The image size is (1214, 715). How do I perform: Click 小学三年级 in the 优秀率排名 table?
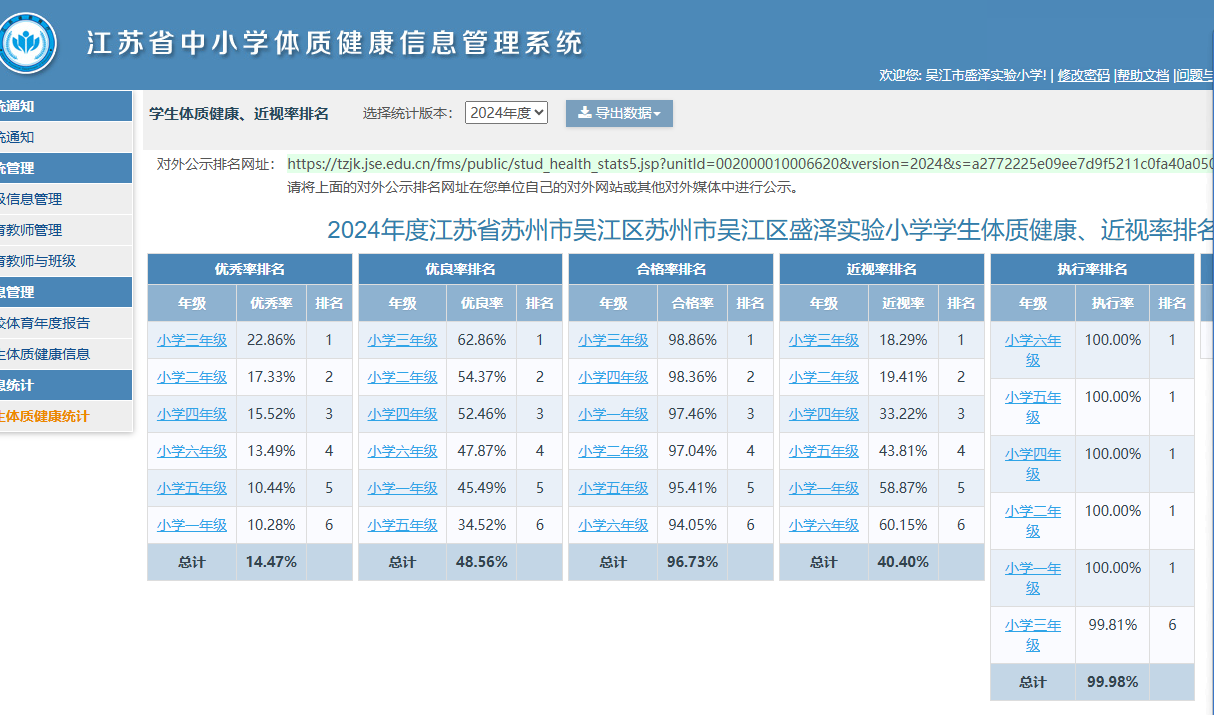192,340
